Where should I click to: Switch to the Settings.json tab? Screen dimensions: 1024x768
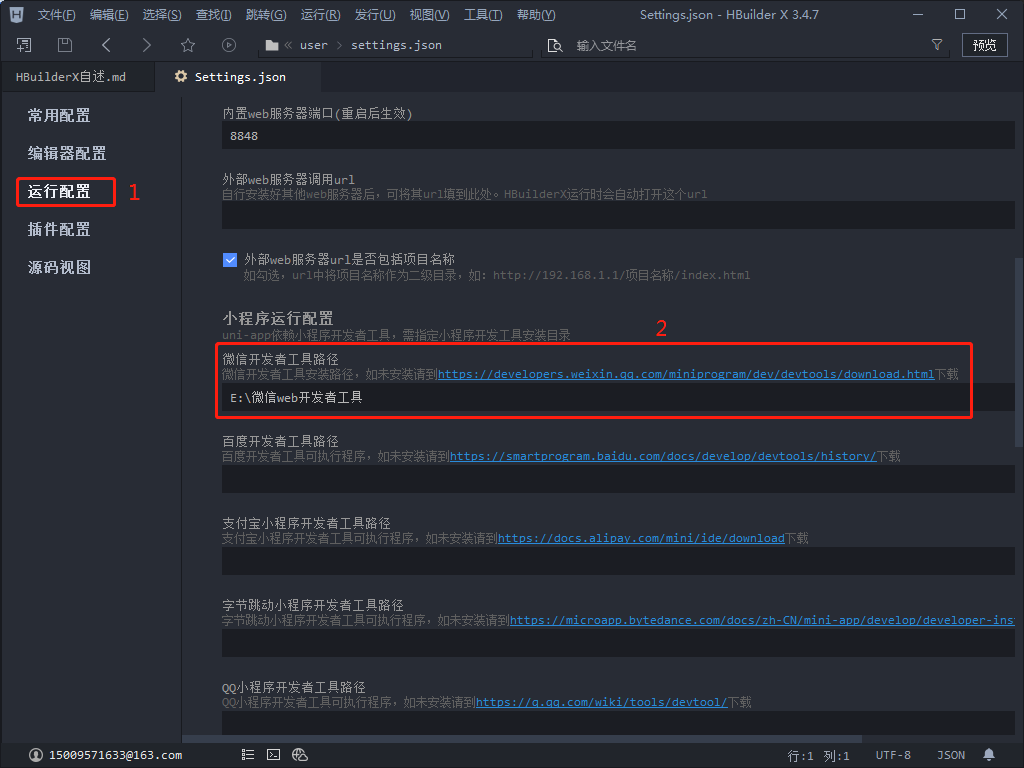[238, 77]
